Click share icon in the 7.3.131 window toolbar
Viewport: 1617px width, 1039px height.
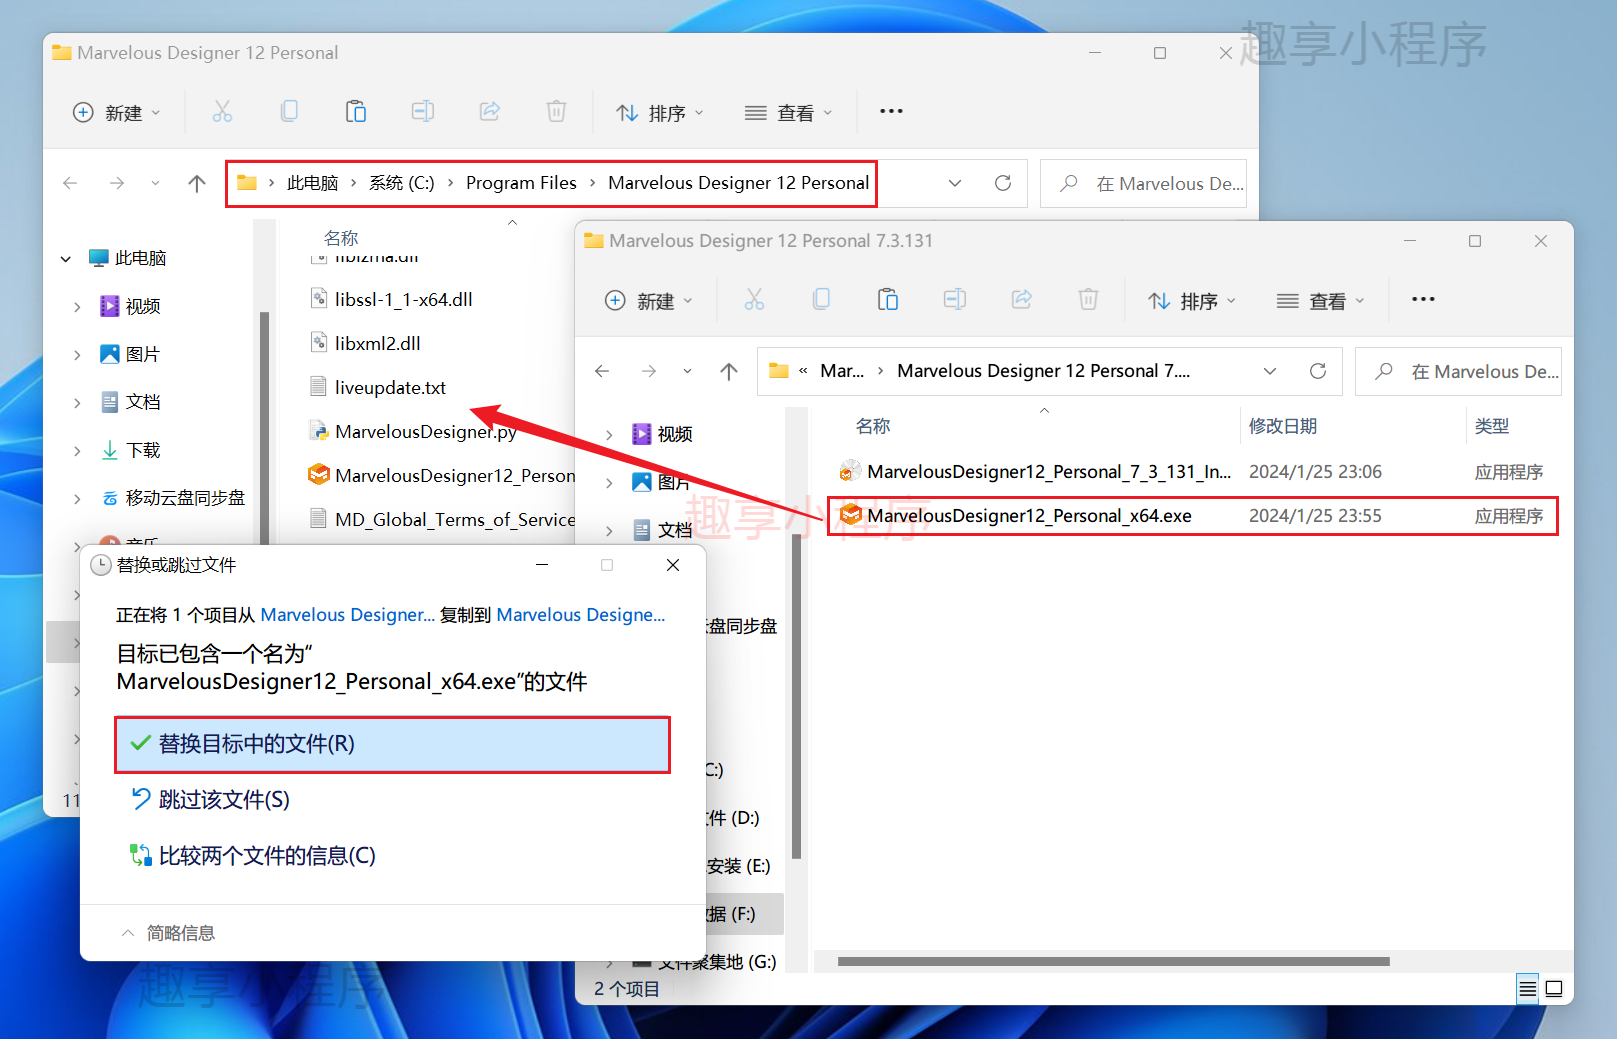(x=1022, y=300)
